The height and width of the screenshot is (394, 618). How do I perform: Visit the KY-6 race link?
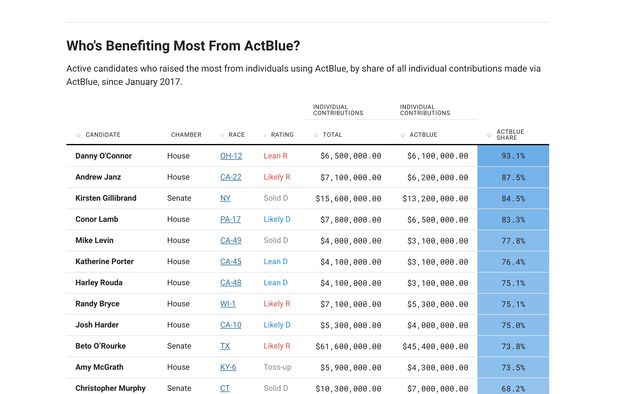[x=228, y=367]
